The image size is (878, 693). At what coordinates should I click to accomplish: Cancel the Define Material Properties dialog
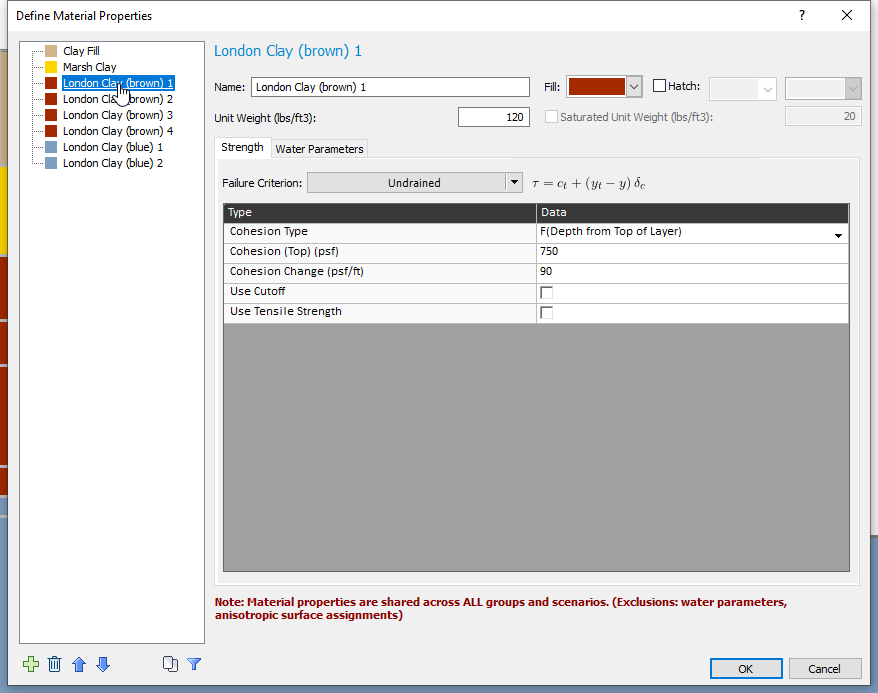(825, 668)
